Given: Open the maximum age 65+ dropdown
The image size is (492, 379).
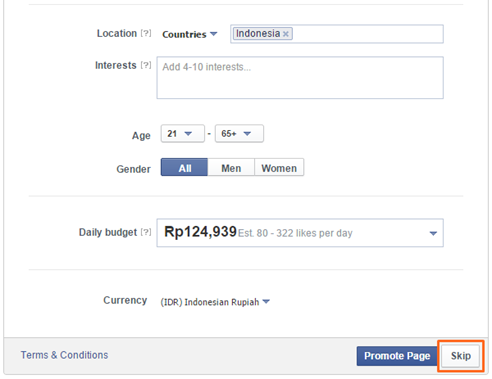Looking at the screenshot, I should coord(239,134).
